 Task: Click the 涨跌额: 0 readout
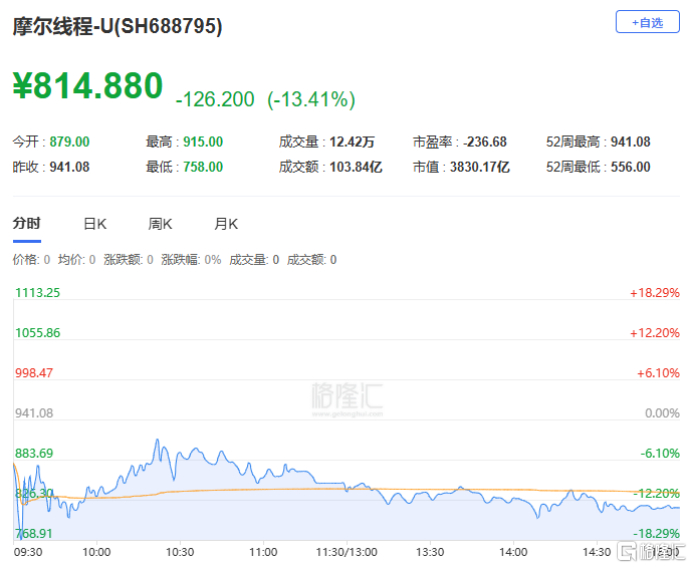coord(128,260)
